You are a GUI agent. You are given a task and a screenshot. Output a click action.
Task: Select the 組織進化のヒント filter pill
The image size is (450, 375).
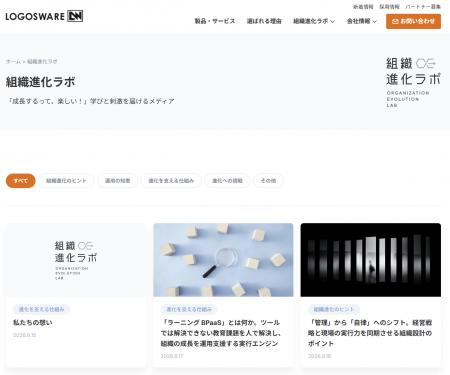[x=66, y=181]
